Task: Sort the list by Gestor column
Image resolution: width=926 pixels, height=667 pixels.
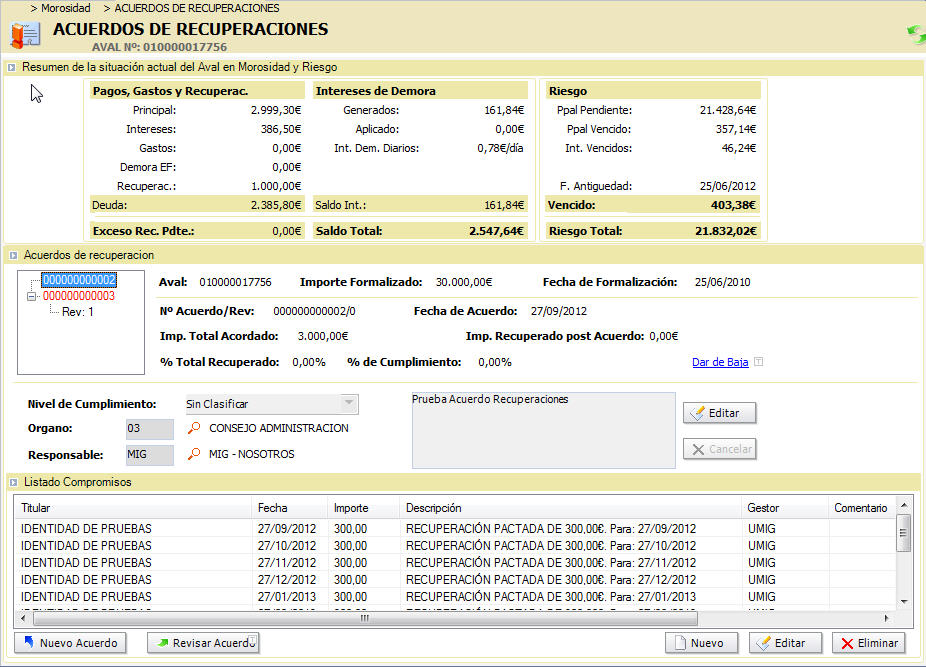Action: [x=784, y=508]
